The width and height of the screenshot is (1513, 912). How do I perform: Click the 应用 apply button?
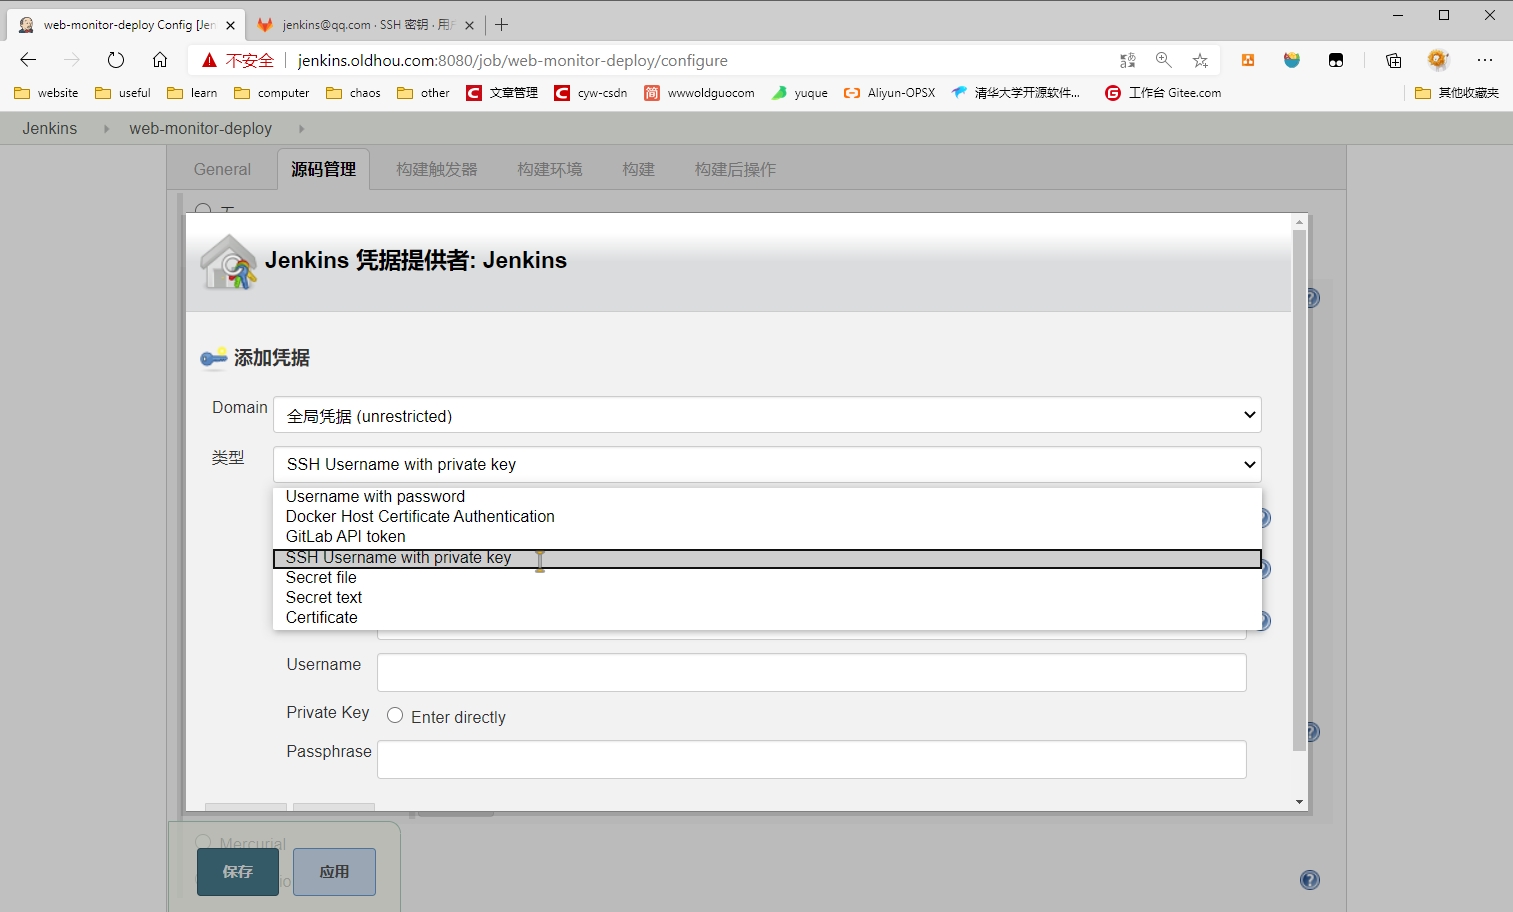click(x=334, y=872)
